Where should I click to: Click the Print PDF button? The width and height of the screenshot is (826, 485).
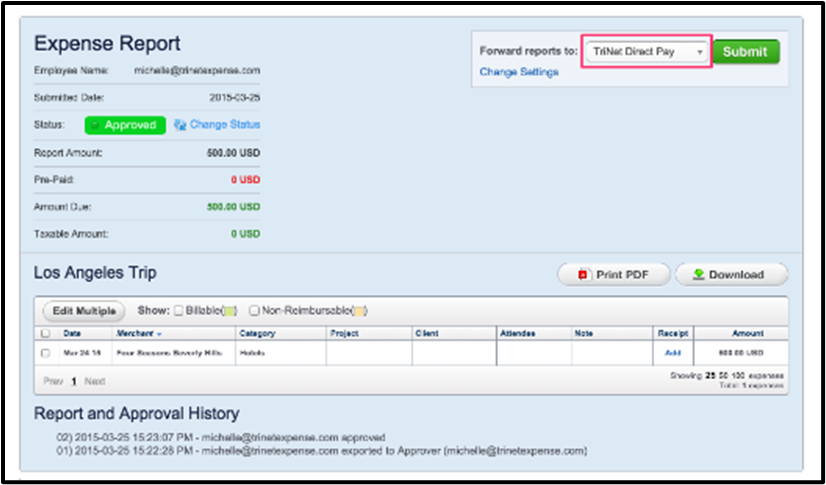(x=614, y=274)
